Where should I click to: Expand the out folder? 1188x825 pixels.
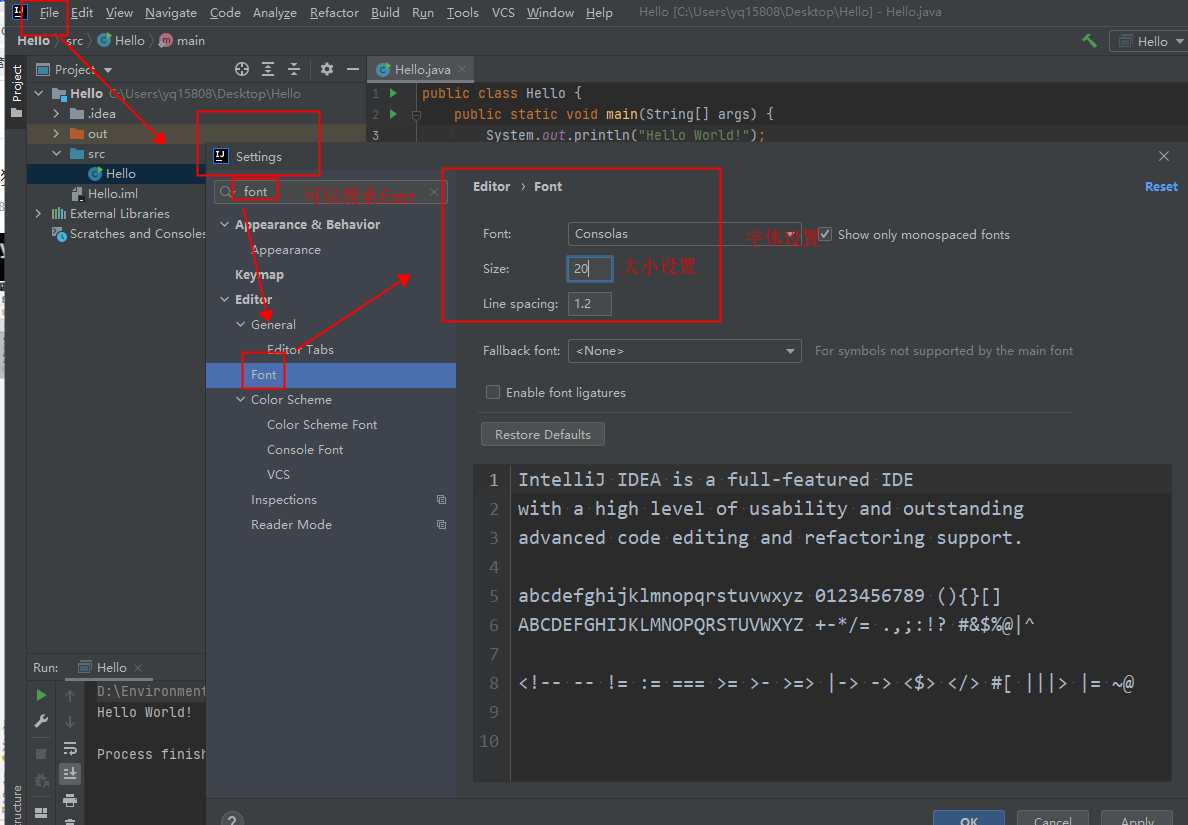(56, 133)
